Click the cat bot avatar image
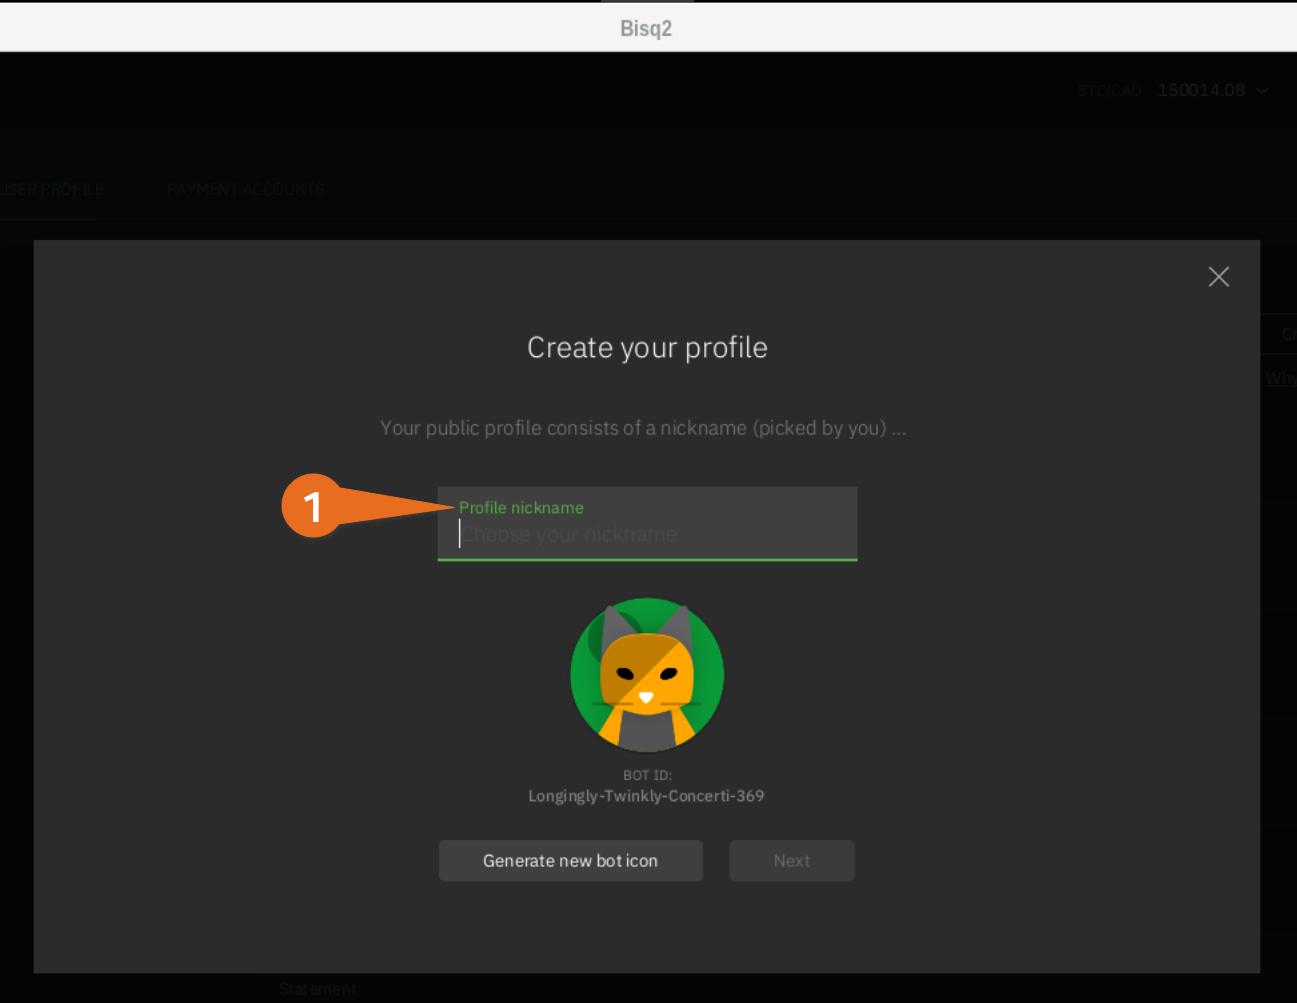The width and height of the screenshot is (1297, 1003). 647,675
